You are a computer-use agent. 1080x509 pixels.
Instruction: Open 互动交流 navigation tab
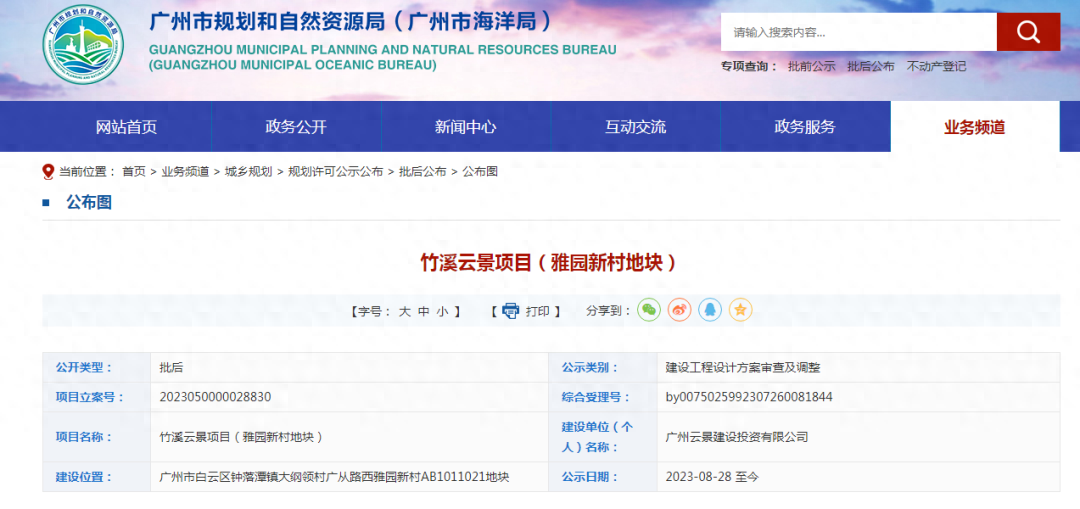(x=635, y=127)
